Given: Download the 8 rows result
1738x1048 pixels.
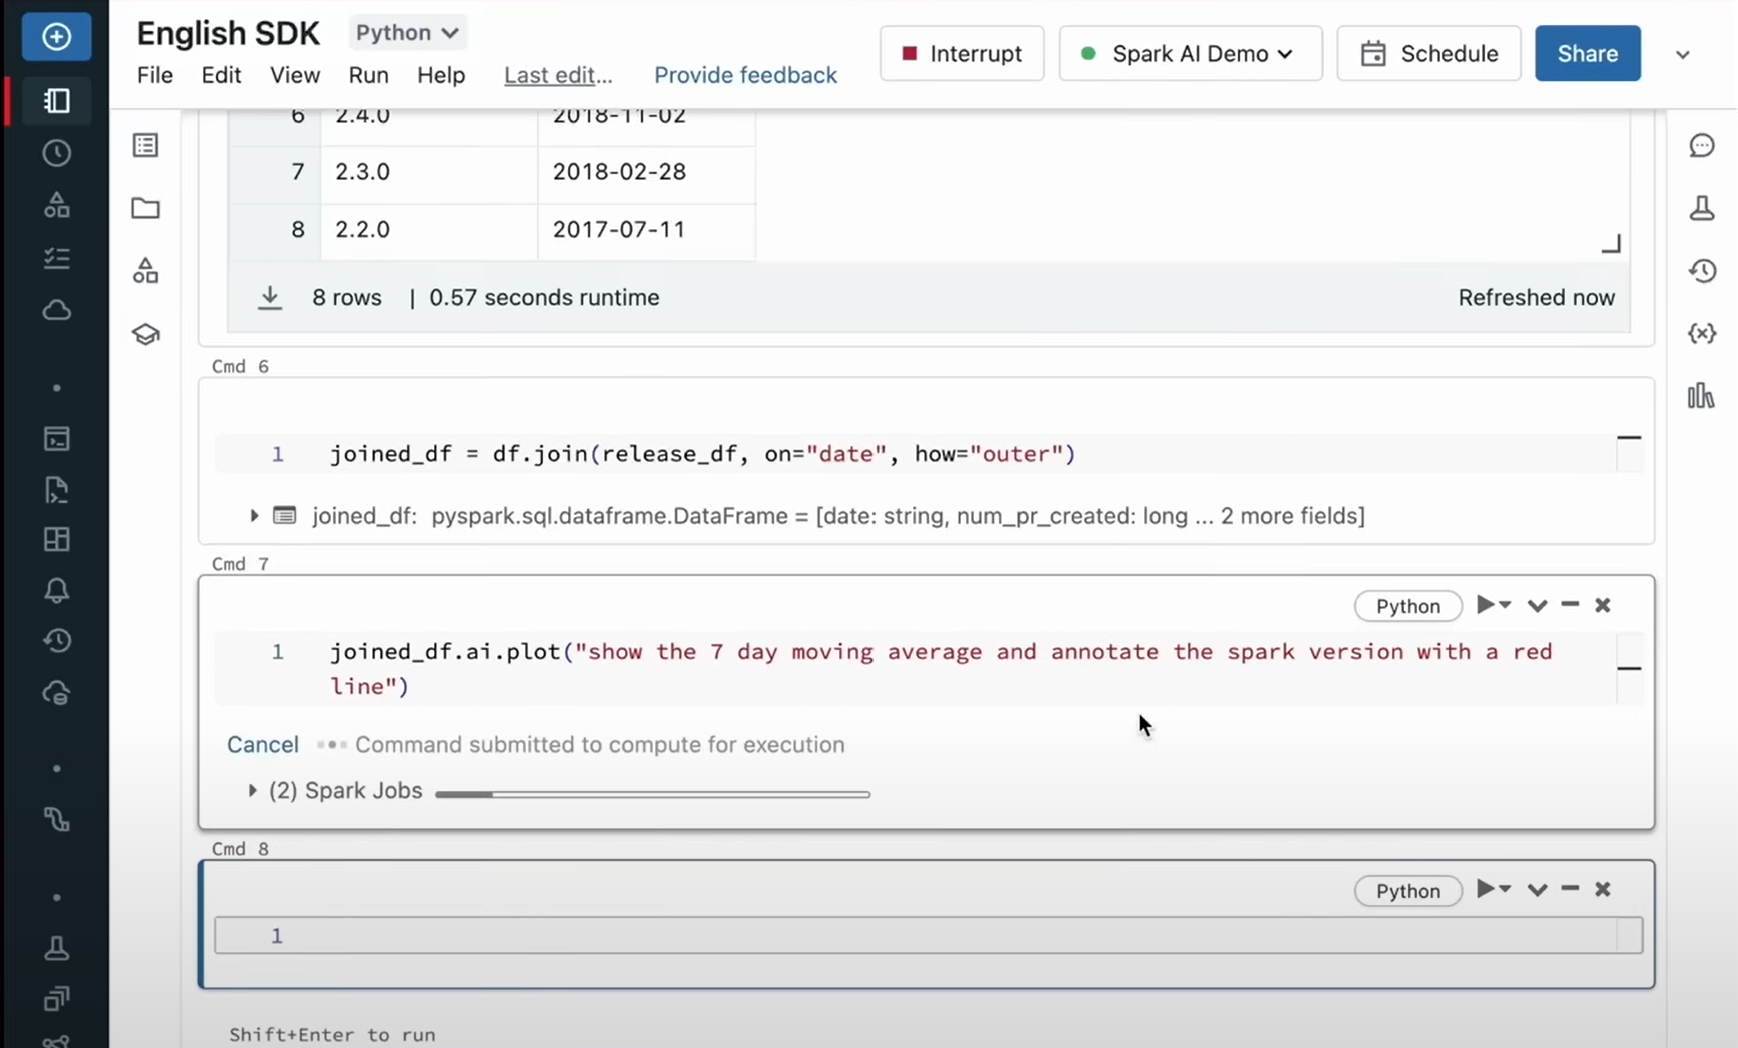Looking at the screenshot, I should 270,298.
